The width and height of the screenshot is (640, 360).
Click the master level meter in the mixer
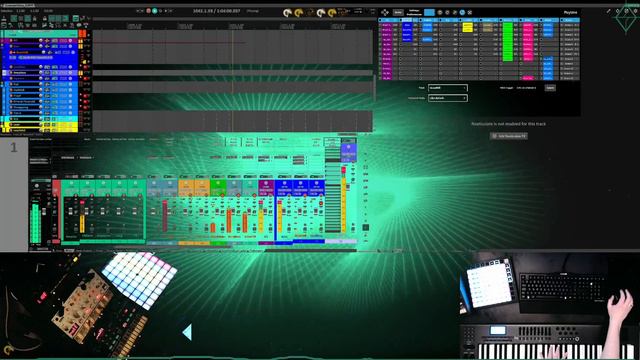point(35,223)
